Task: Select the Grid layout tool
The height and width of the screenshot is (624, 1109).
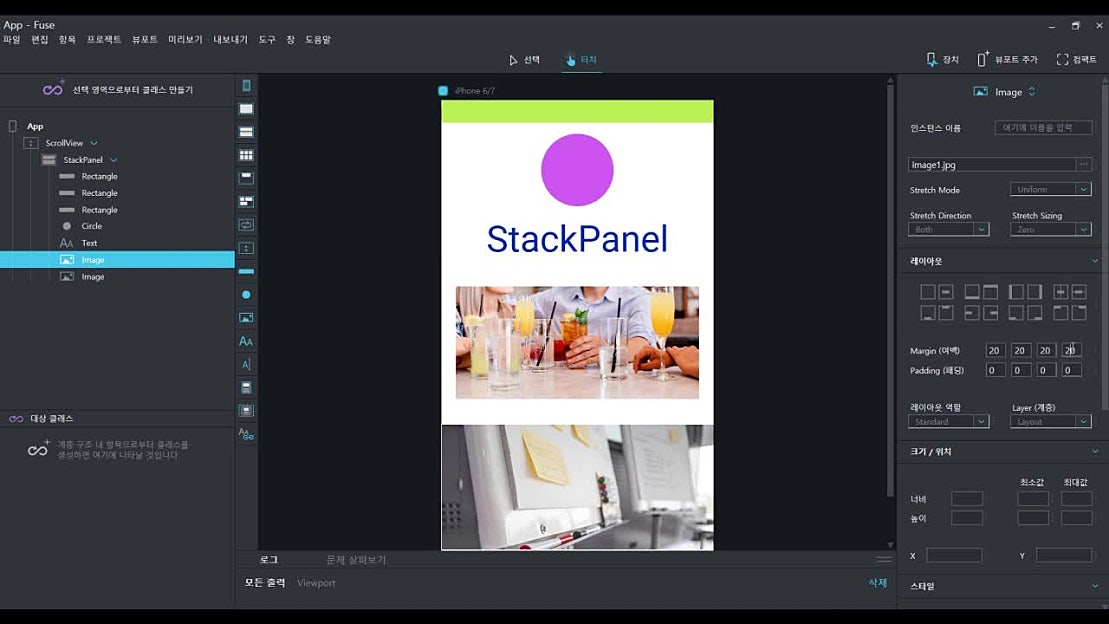Action: 246,155
